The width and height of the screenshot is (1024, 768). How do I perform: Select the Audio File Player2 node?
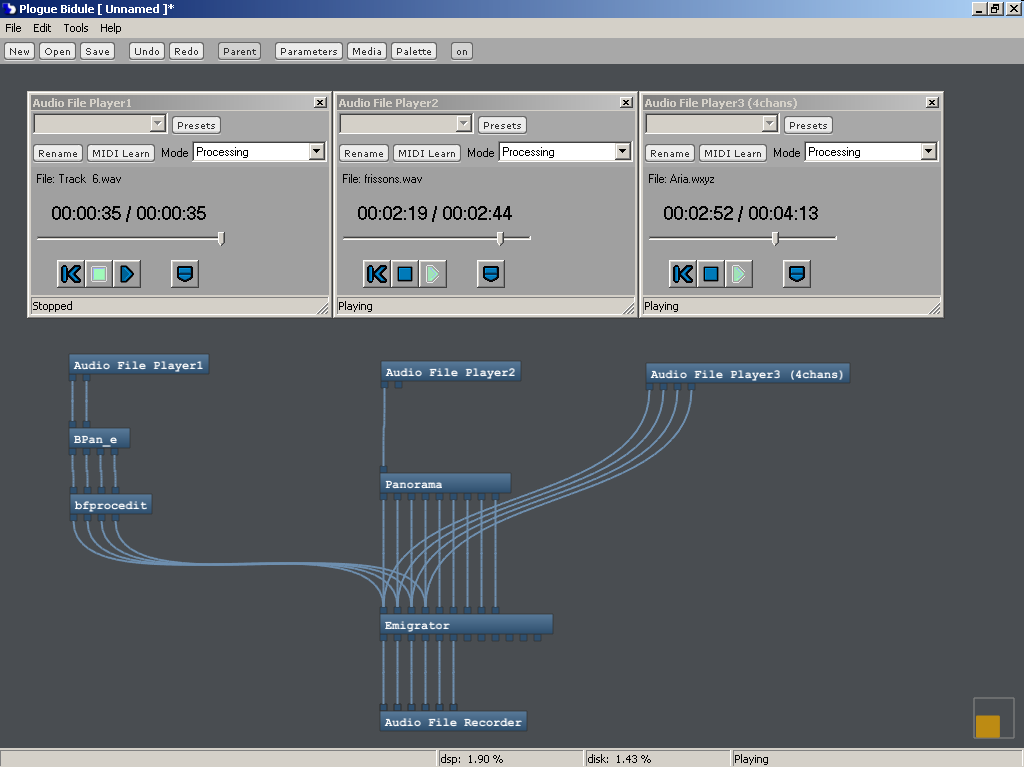point(450,372)
